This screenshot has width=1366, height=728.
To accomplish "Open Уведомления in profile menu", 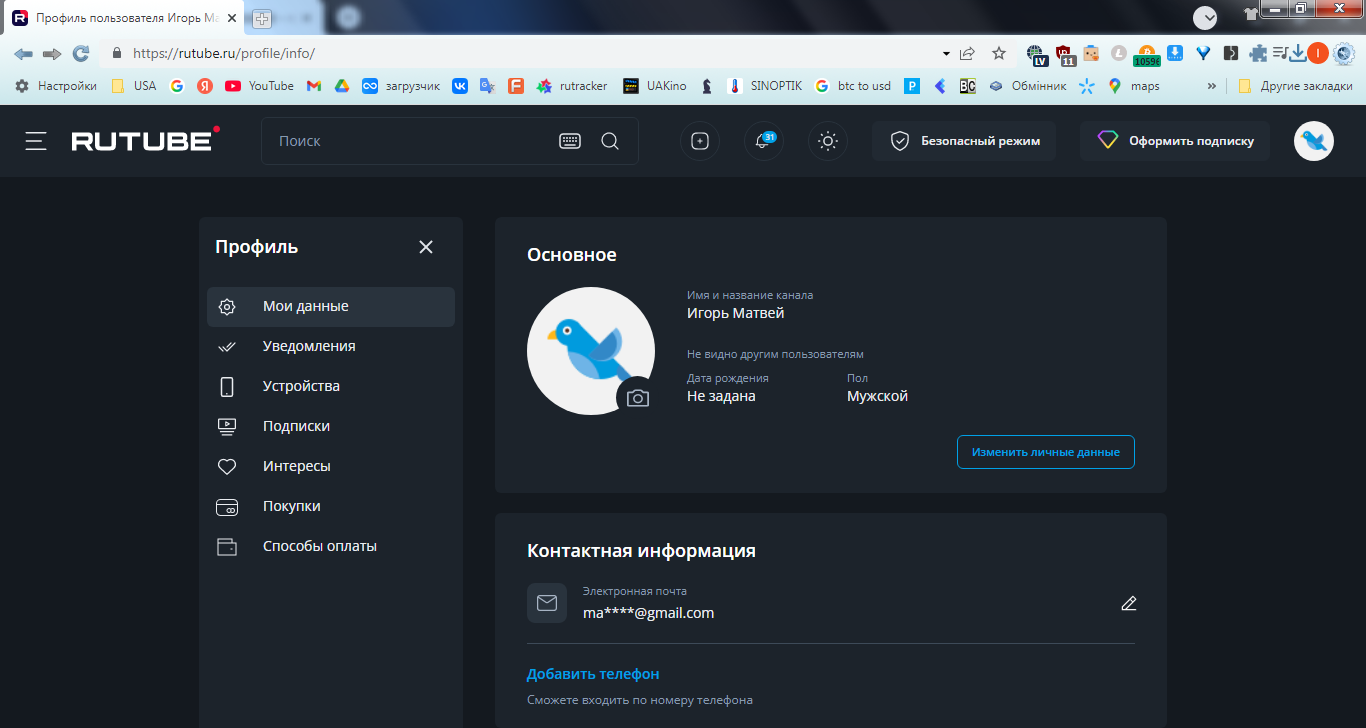I will 331,347.
